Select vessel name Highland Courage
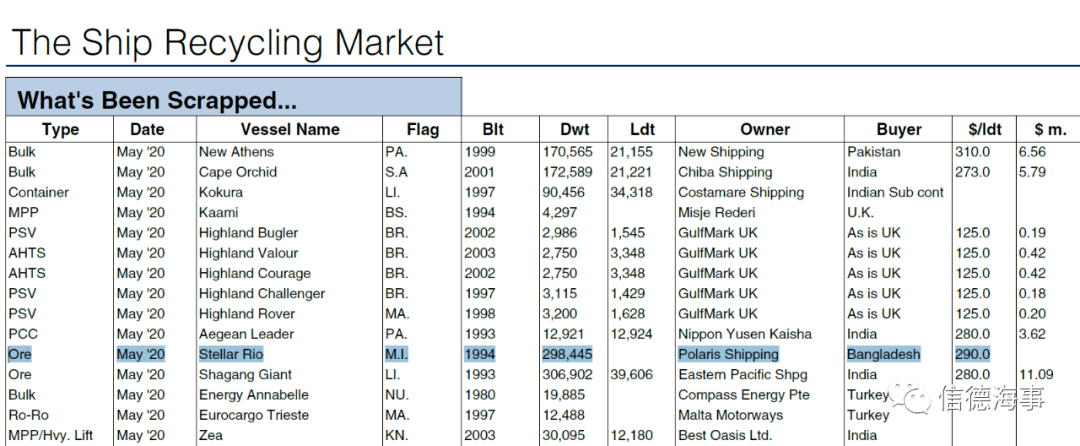 (x=255, y=273)
